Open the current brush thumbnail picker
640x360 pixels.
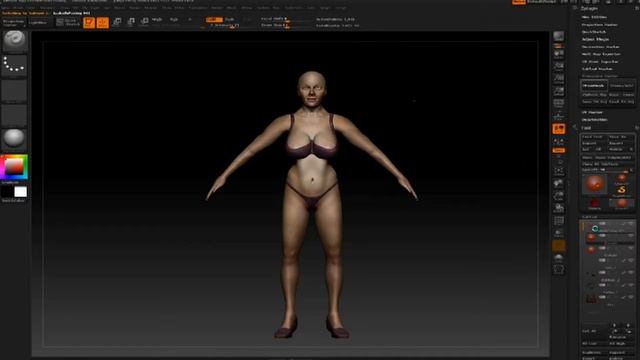click(x=15, y=40)
